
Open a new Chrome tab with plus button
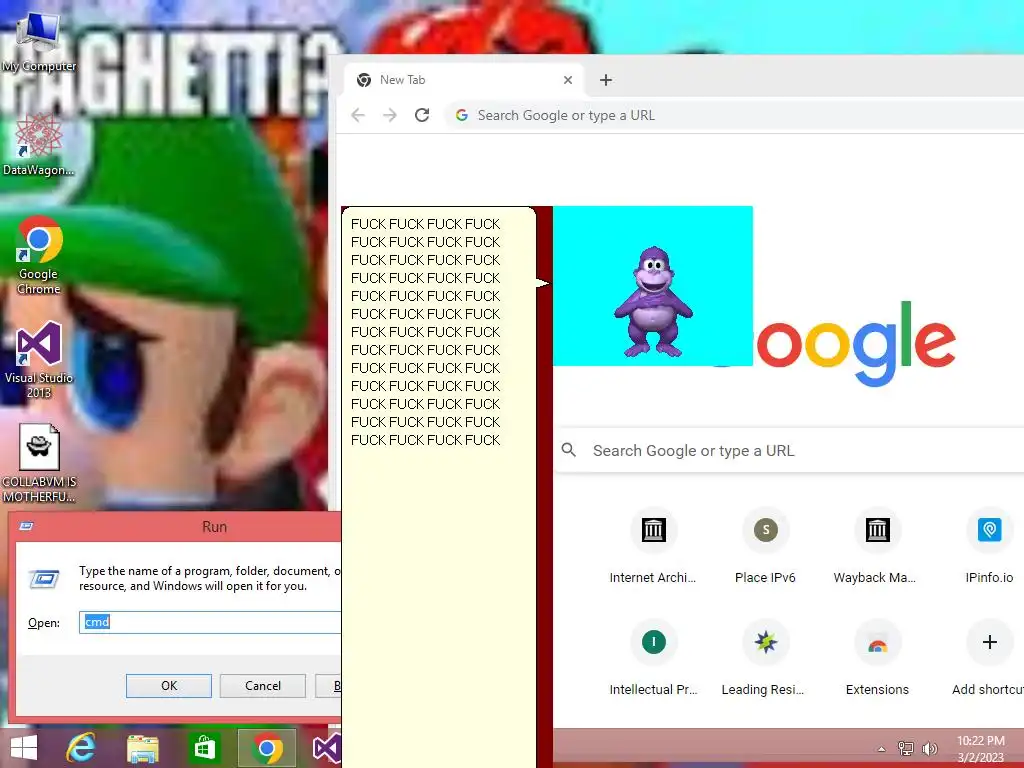pos(606,80)
